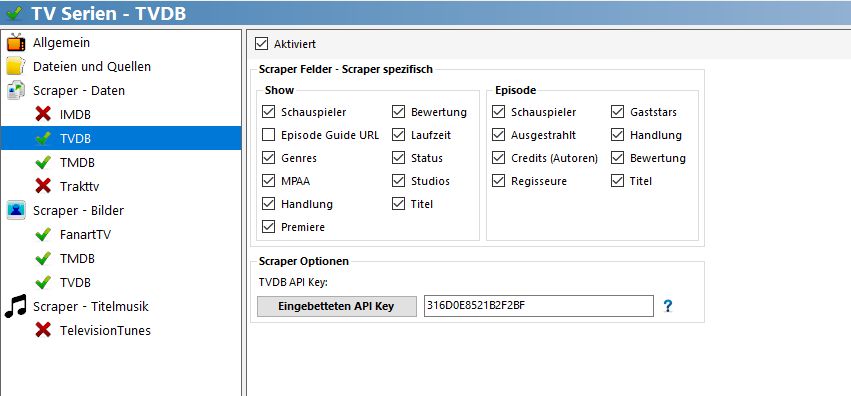
Task: Disable the MPAA show checkbox
Action: click(268, 181)
